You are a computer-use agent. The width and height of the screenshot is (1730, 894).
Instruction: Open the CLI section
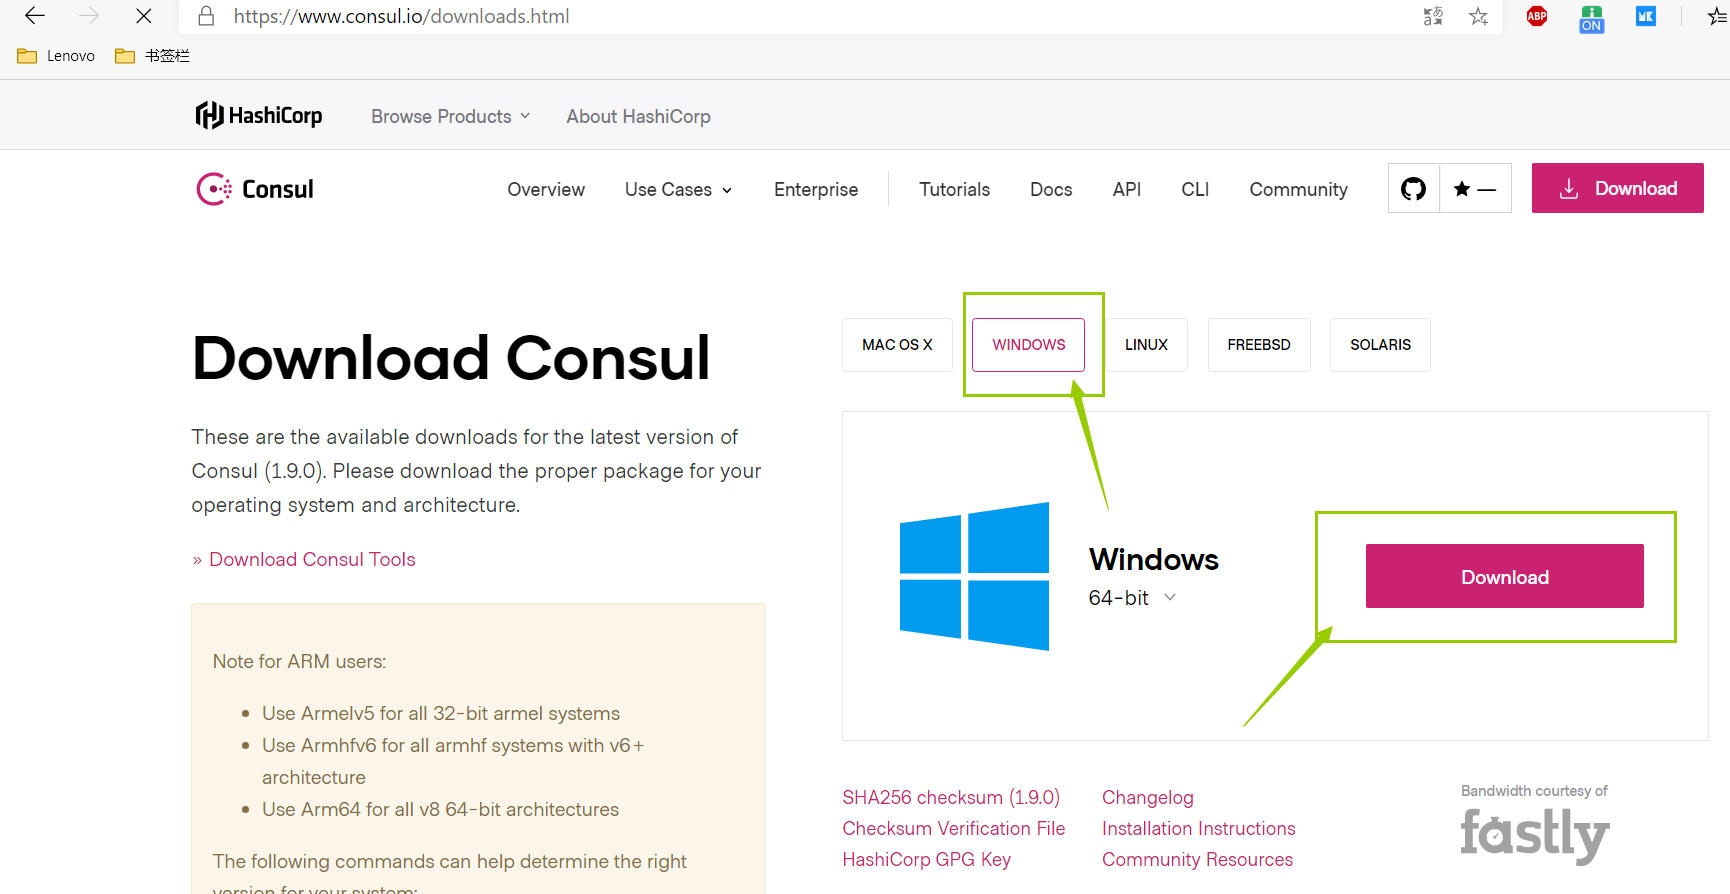point(1195,189)
